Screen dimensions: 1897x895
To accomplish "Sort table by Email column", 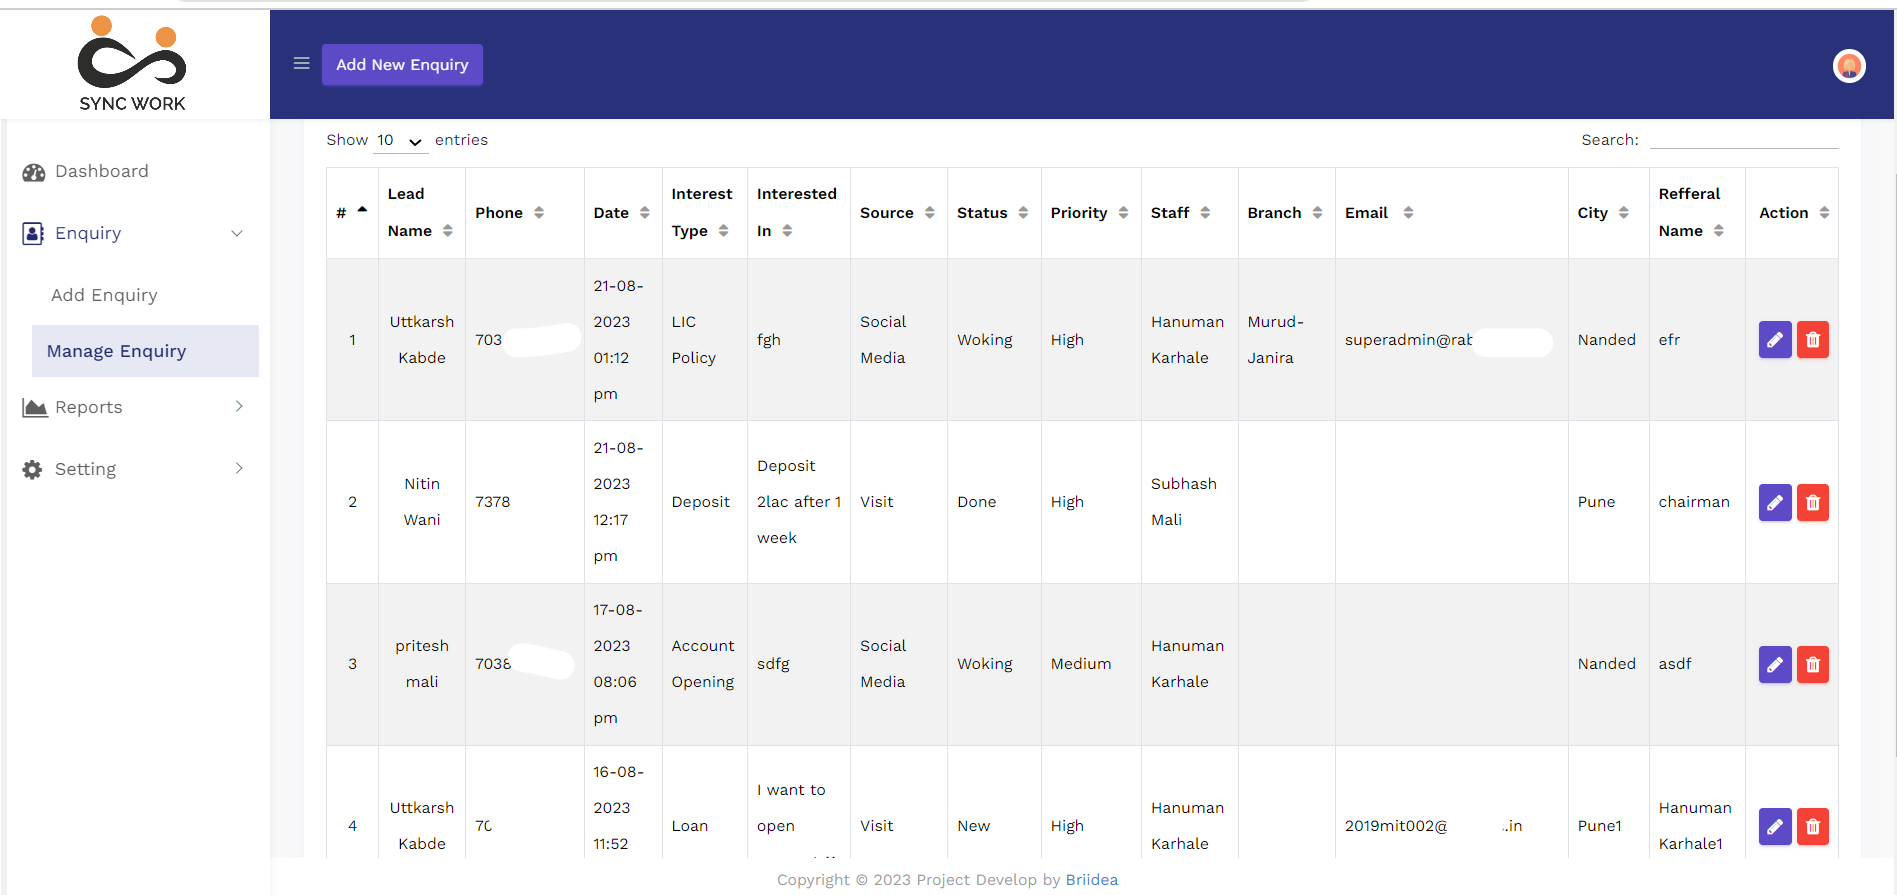I will point(1451,212).
